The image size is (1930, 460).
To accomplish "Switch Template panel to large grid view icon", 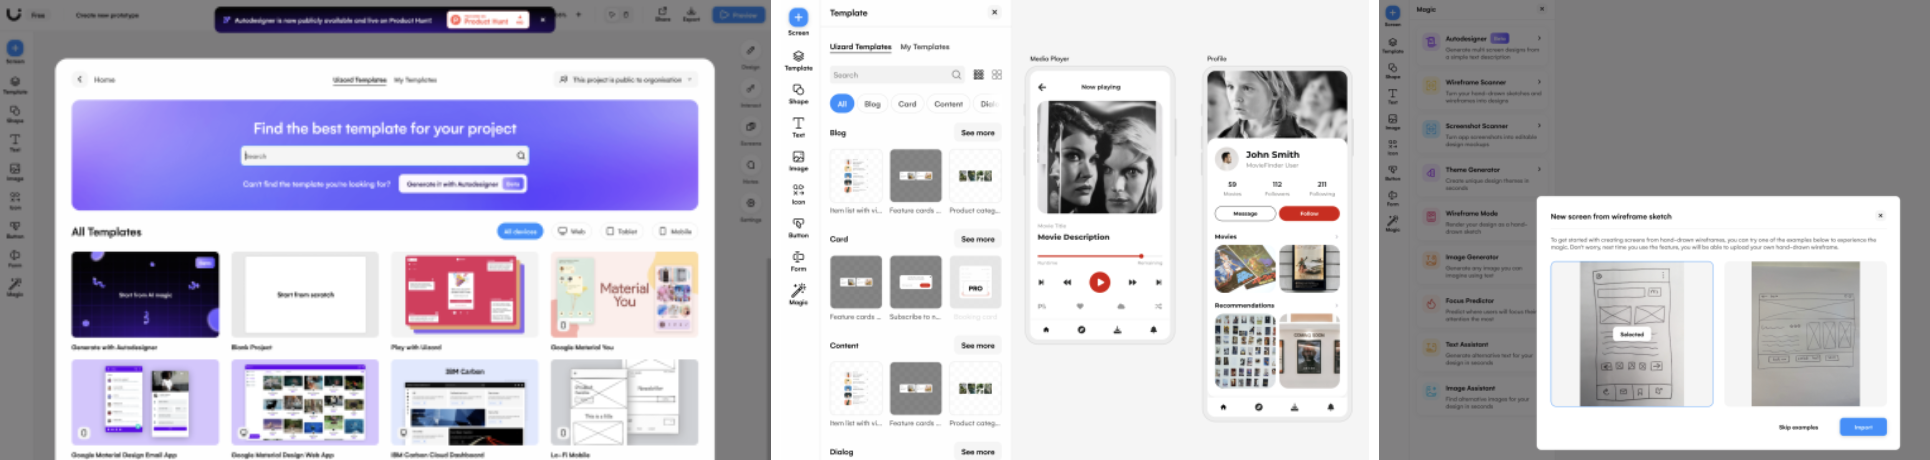I will 997,75.
